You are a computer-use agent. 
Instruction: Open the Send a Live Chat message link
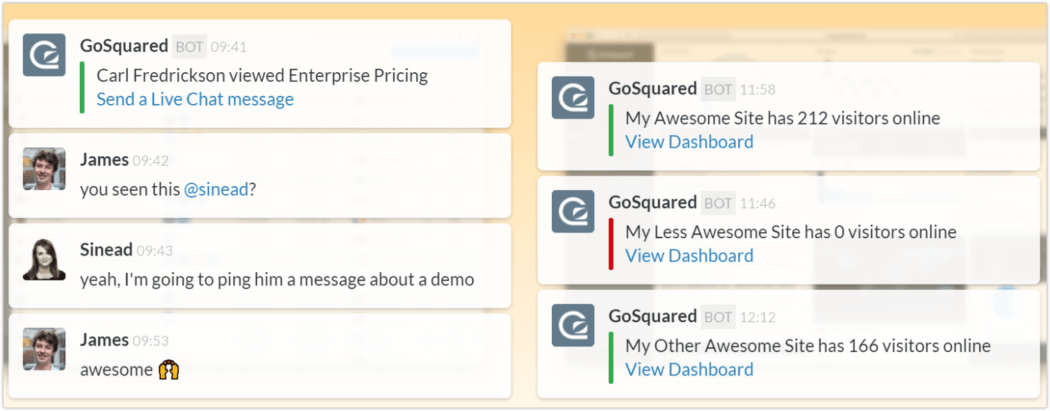(195, 99)
